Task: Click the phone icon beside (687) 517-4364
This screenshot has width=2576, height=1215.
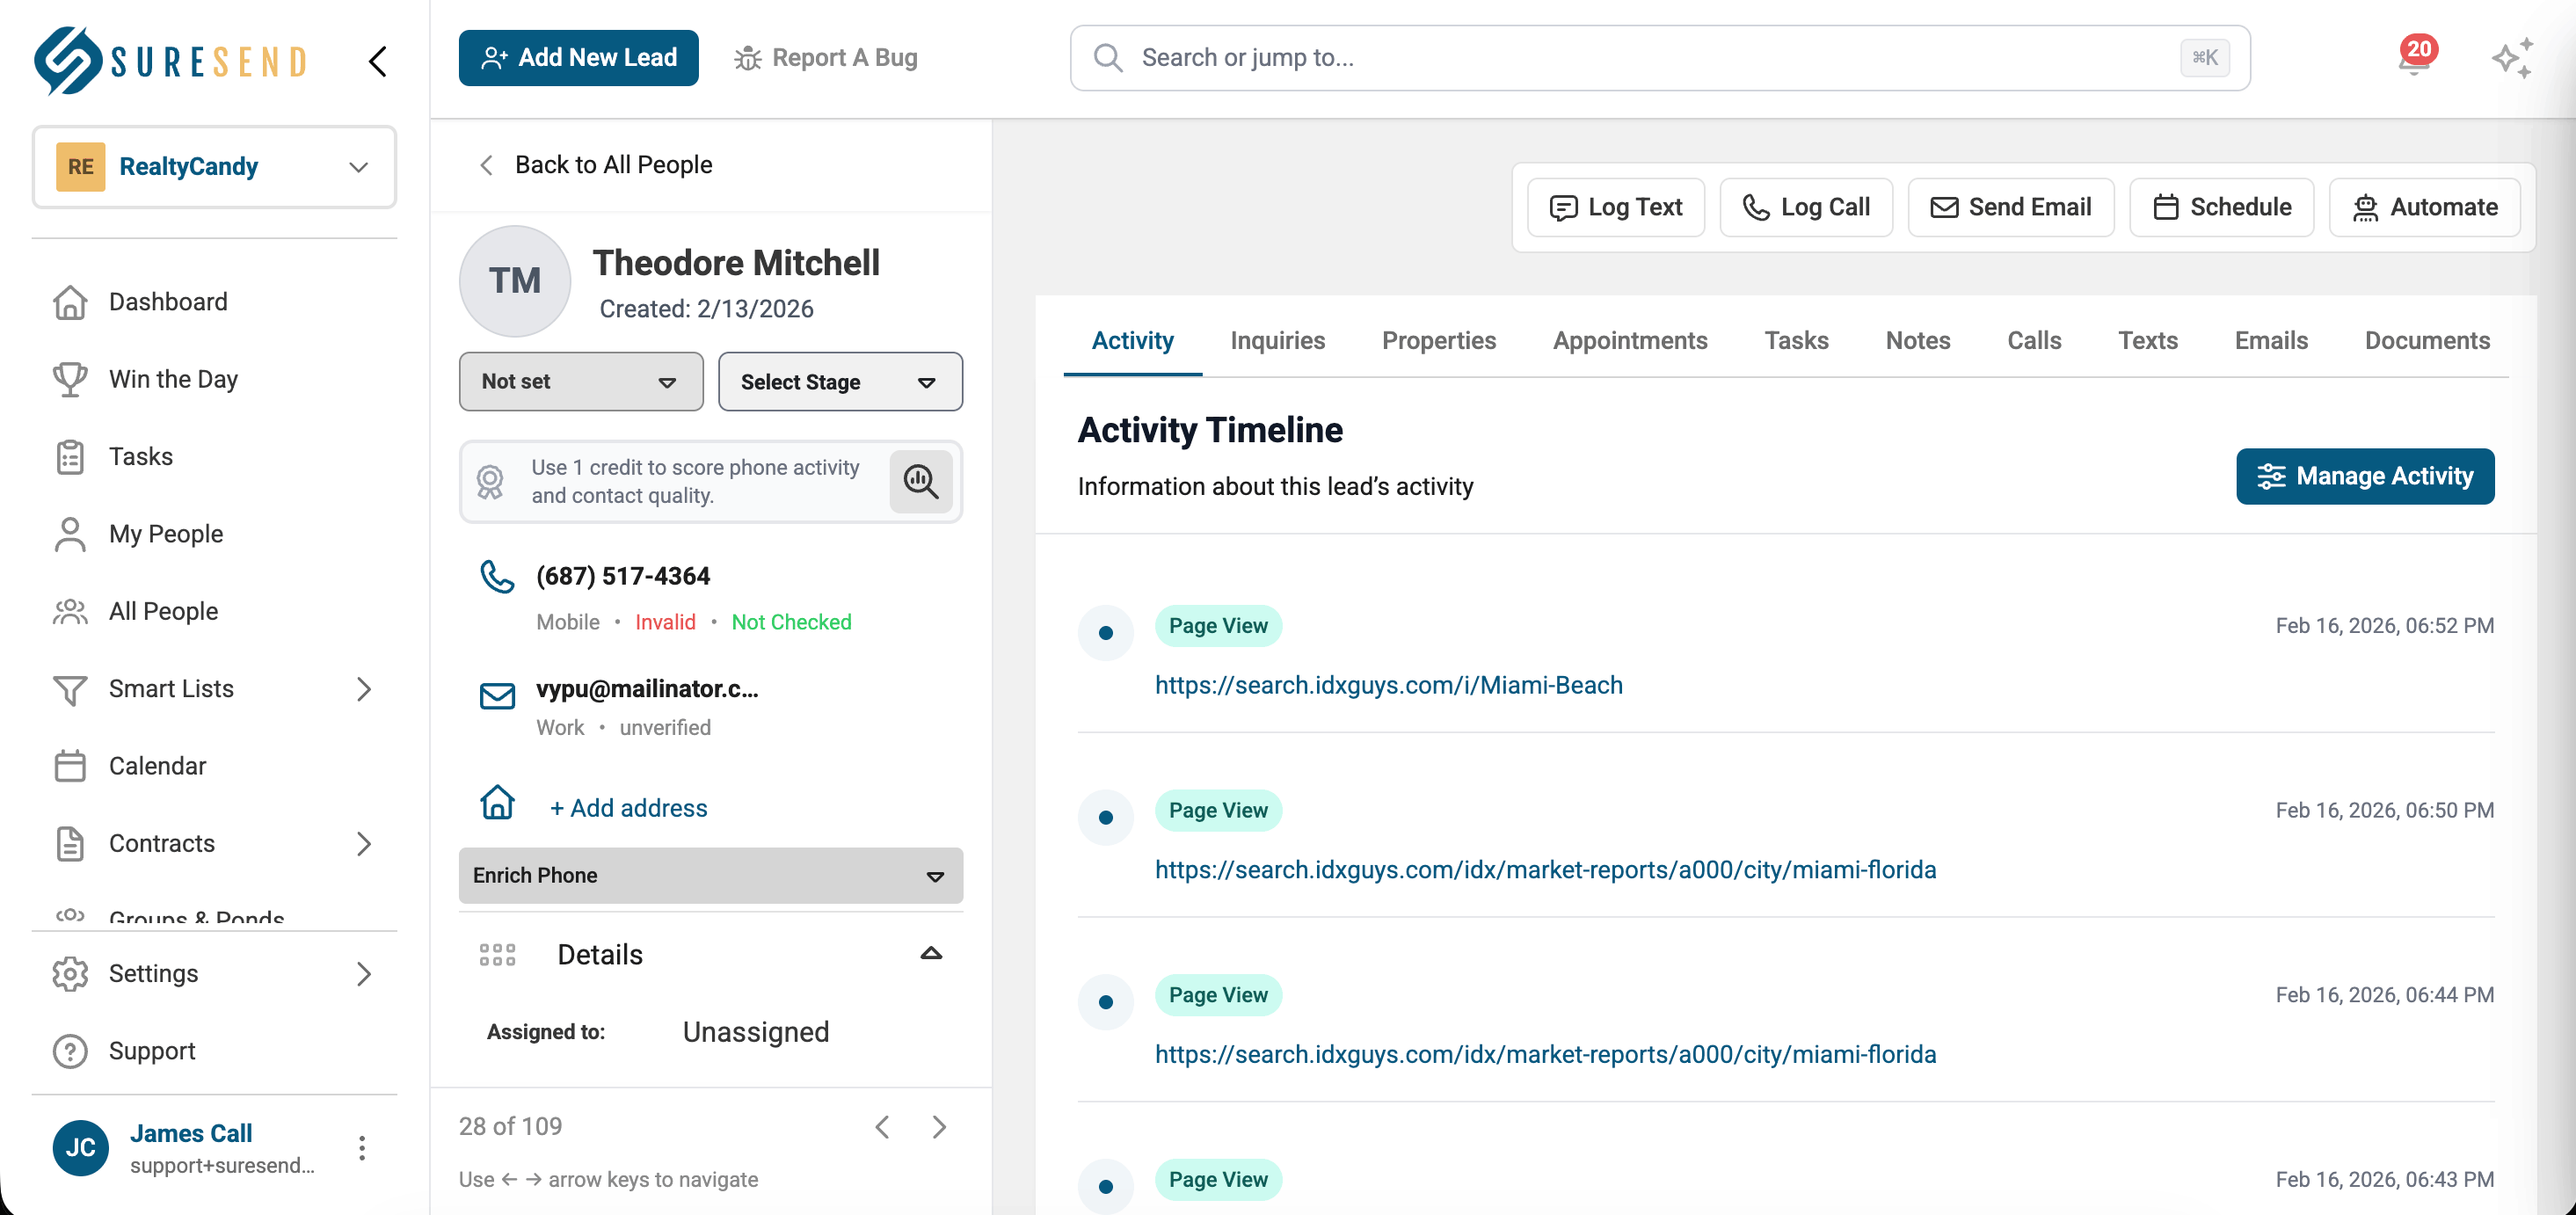Action: click(497, 577)
